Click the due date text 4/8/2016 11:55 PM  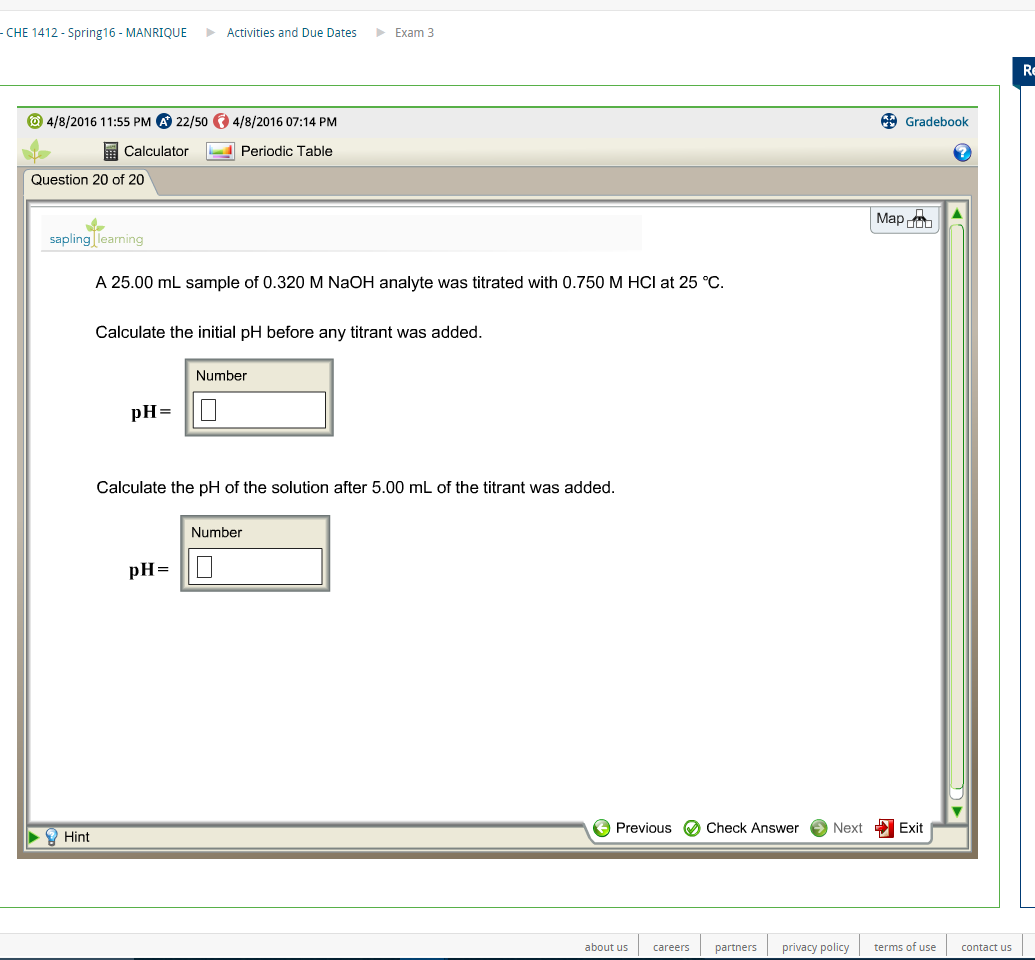tap(98, 121)
